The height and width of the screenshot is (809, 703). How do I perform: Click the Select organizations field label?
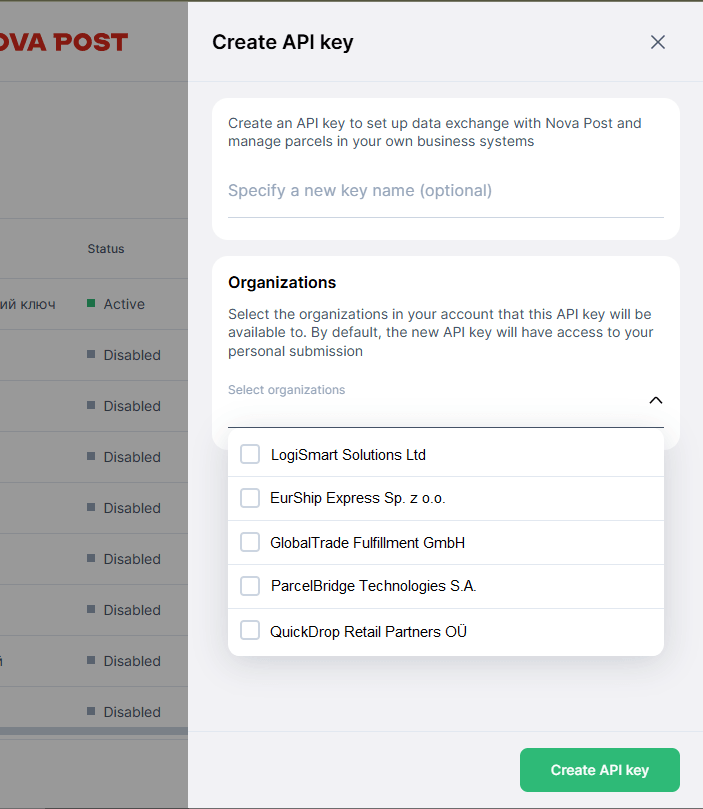point(287,390)
